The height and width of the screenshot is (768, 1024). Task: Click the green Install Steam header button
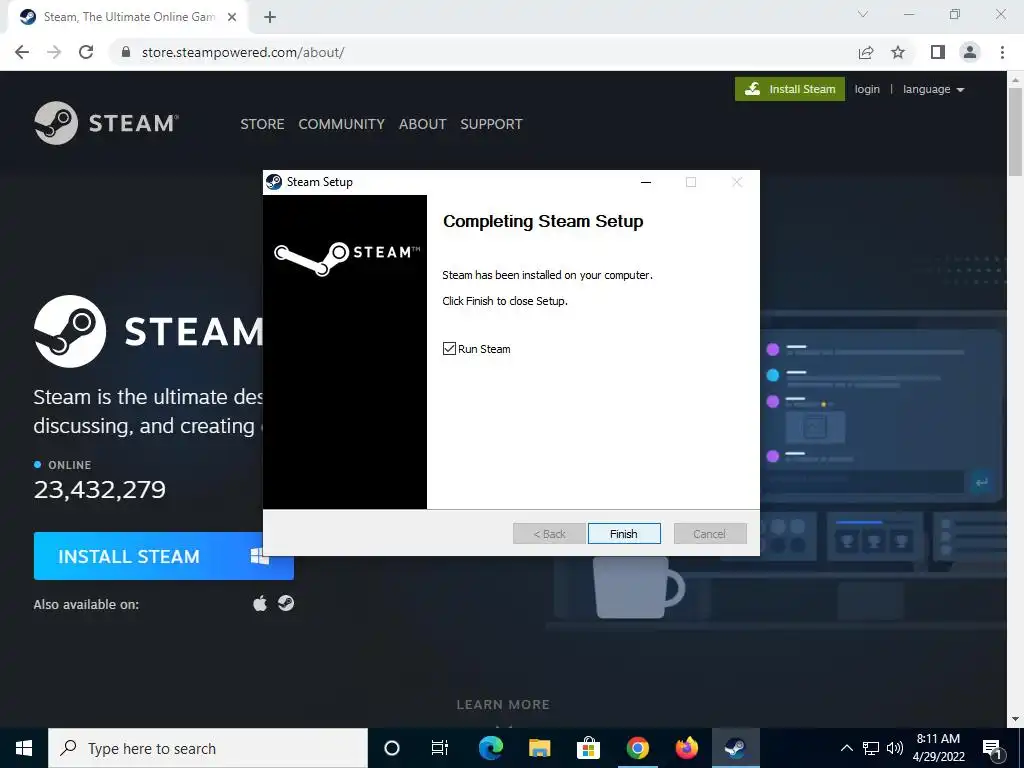tap(790, 89)
